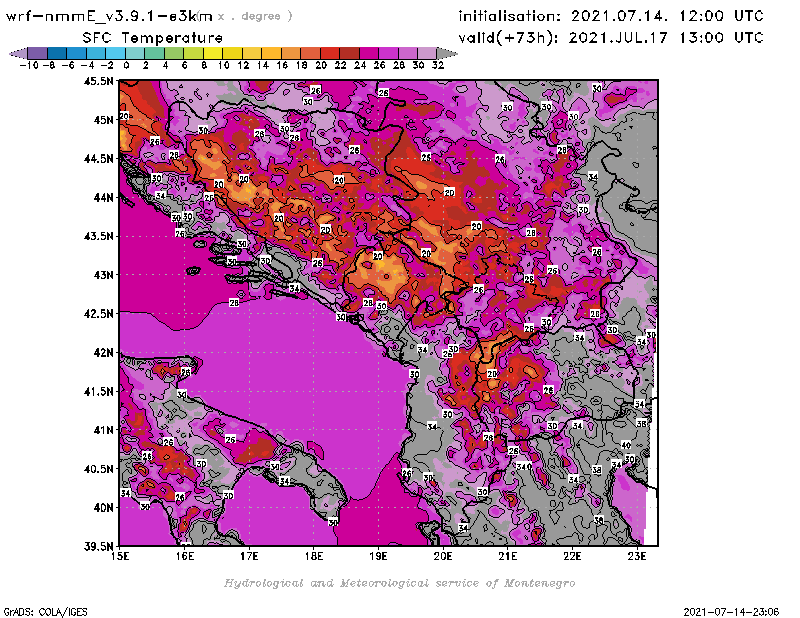Viewport: 800px width, 618px height.
Task: Click the timestamp '2021-07-14-23:06'
Action: tap(731, 611)
